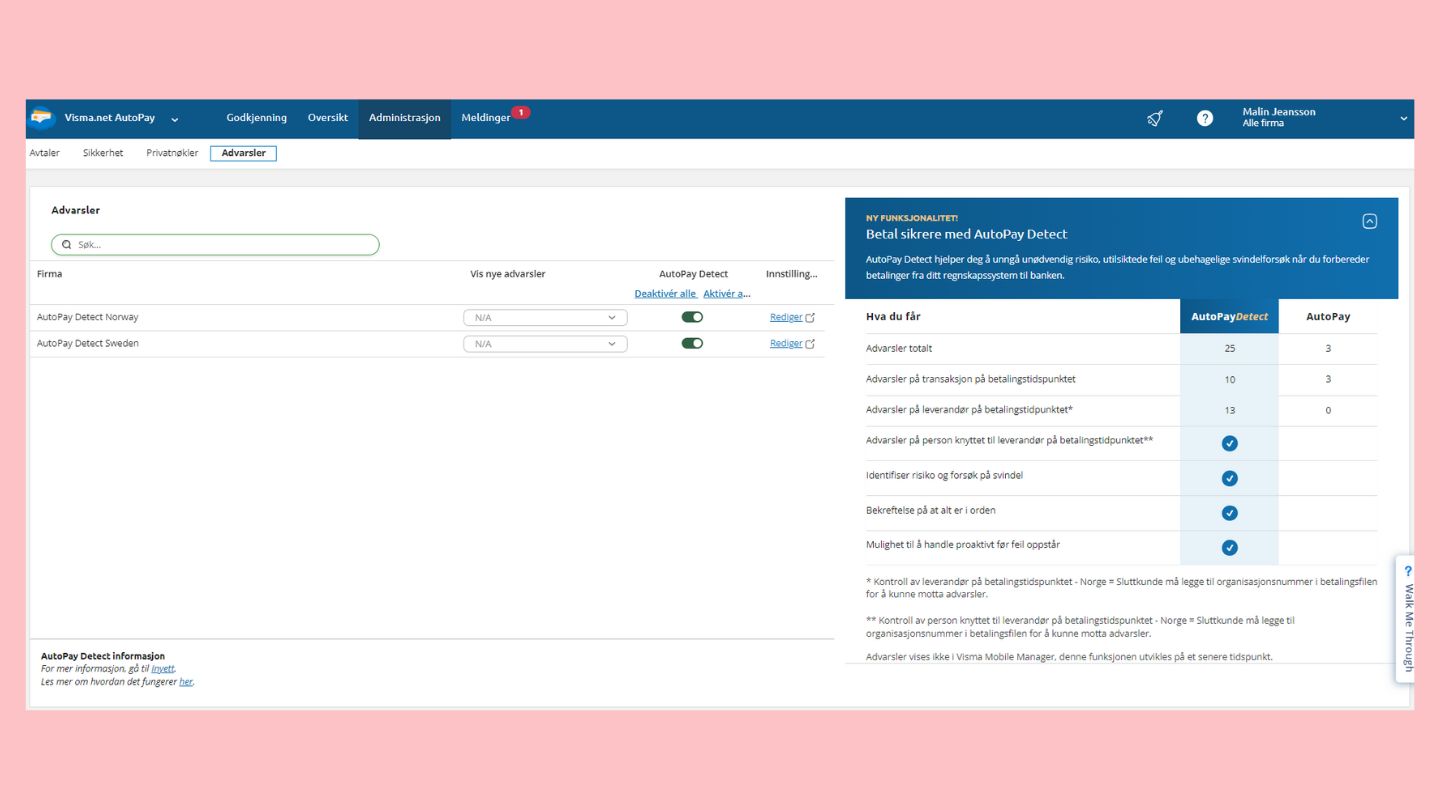The width and height of the screenshot is (1440, 810).
Task: Expand the Visma.net AutoPay app switcher
Action: point(175,119)
